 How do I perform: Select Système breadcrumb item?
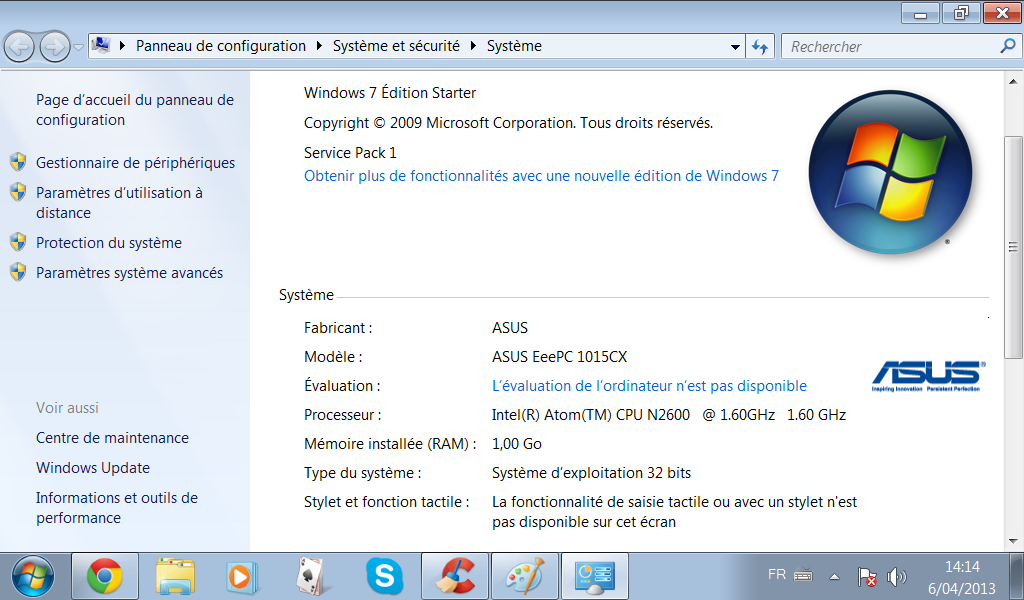(514, 46)
